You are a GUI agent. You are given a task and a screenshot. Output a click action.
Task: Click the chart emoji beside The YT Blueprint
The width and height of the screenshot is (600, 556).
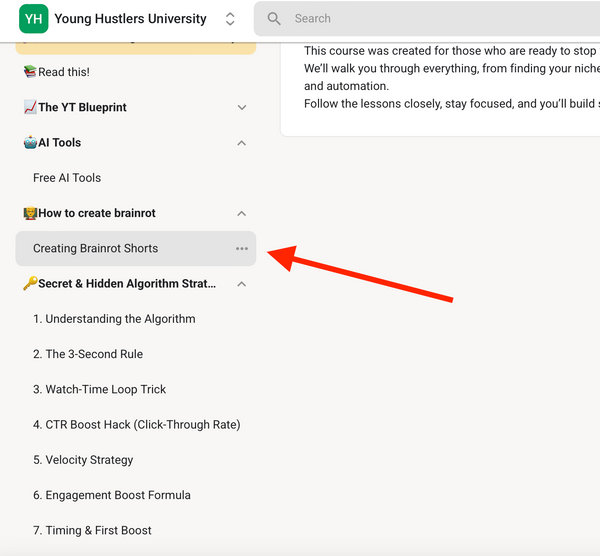click(29, 108)
